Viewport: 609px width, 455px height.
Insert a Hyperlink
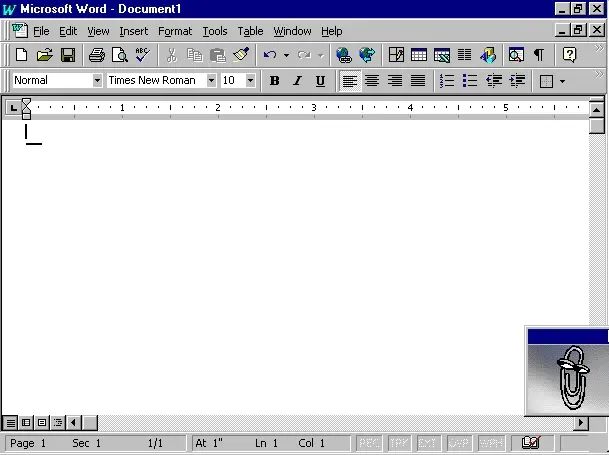(x=344, y=55)
